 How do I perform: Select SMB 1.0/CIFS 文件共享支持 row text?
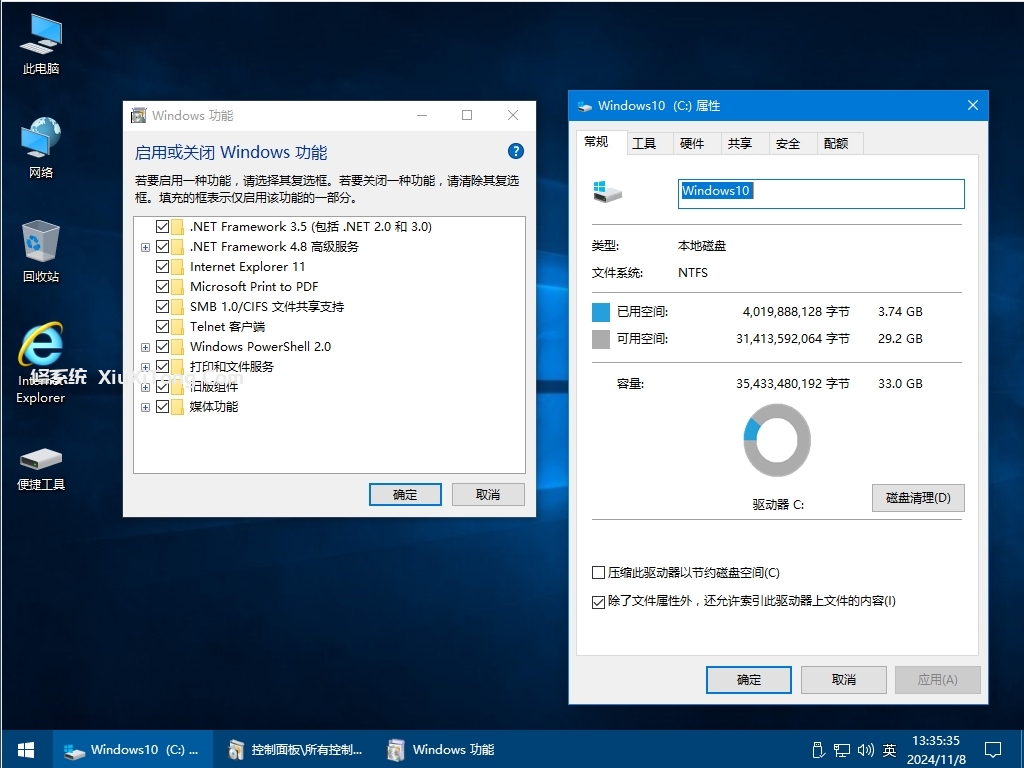(267, 307)
